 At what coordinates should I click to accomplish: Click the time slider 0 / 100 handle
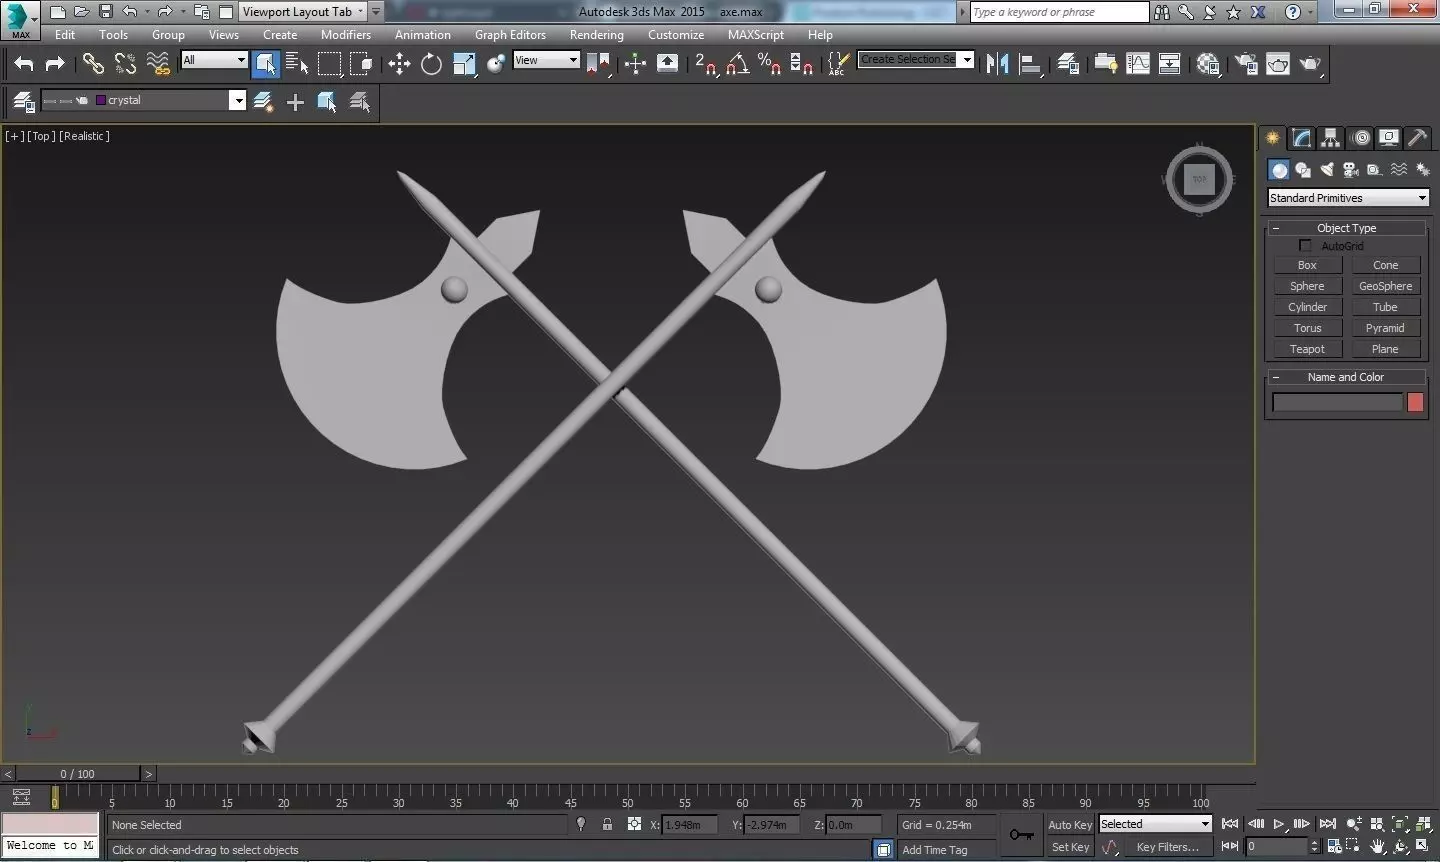[x=78, y=774]
